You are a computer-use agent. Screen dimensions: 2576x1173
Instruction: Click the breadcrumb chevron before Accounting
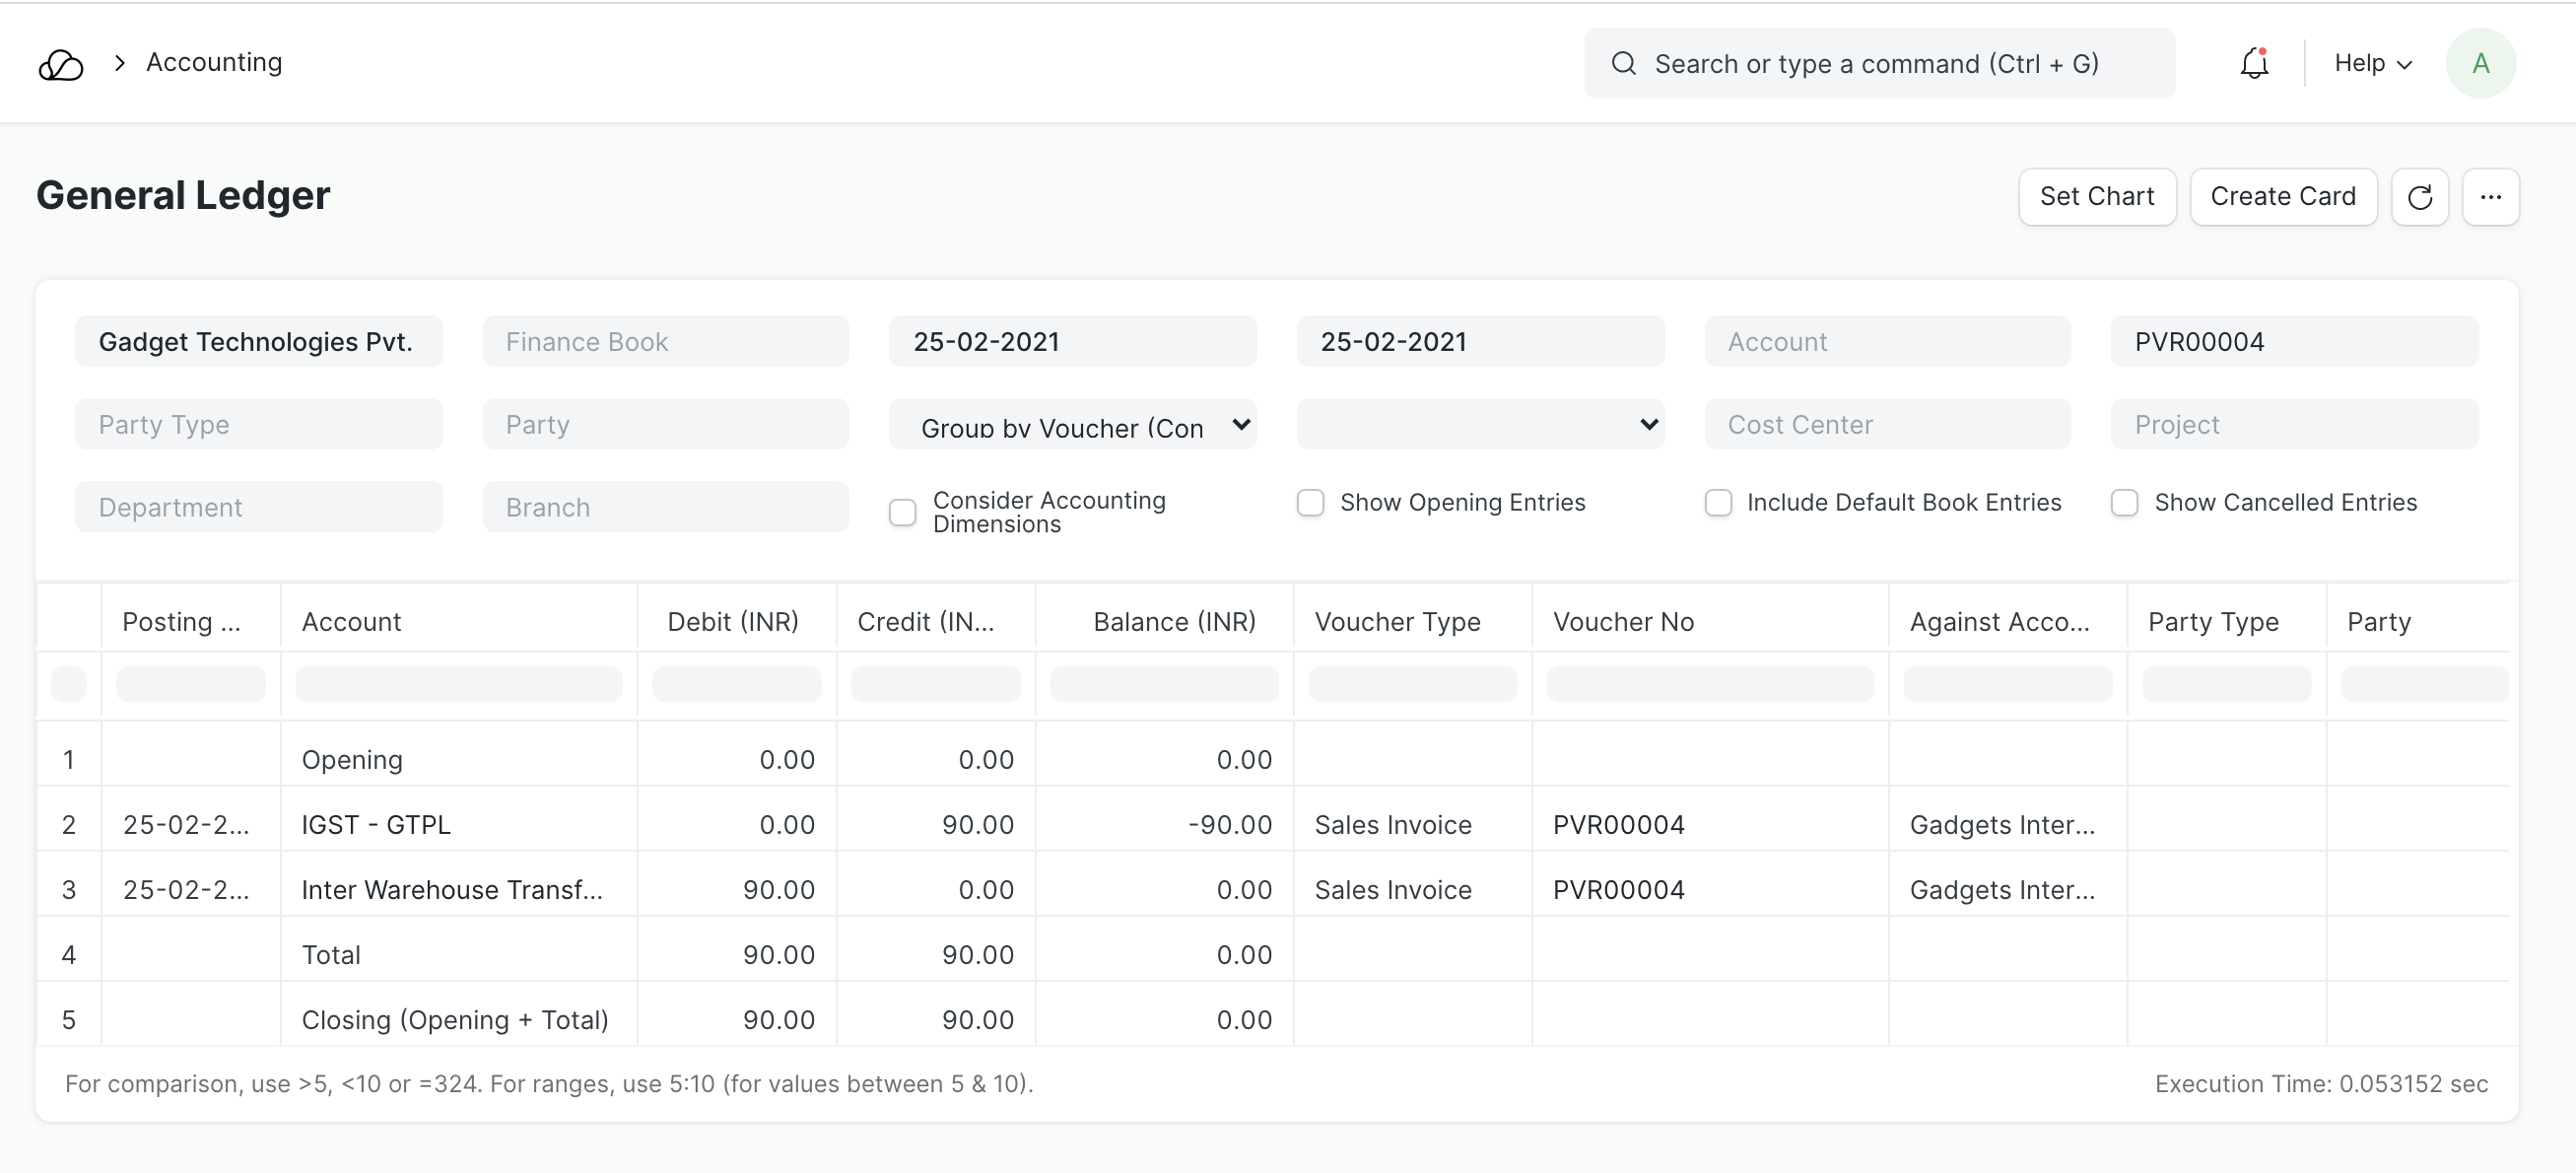point(120,63)
